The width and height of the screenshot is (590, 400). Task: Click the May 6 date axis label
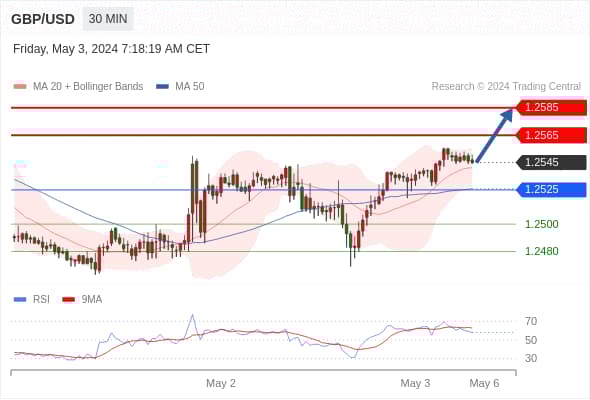click(484, 383)
